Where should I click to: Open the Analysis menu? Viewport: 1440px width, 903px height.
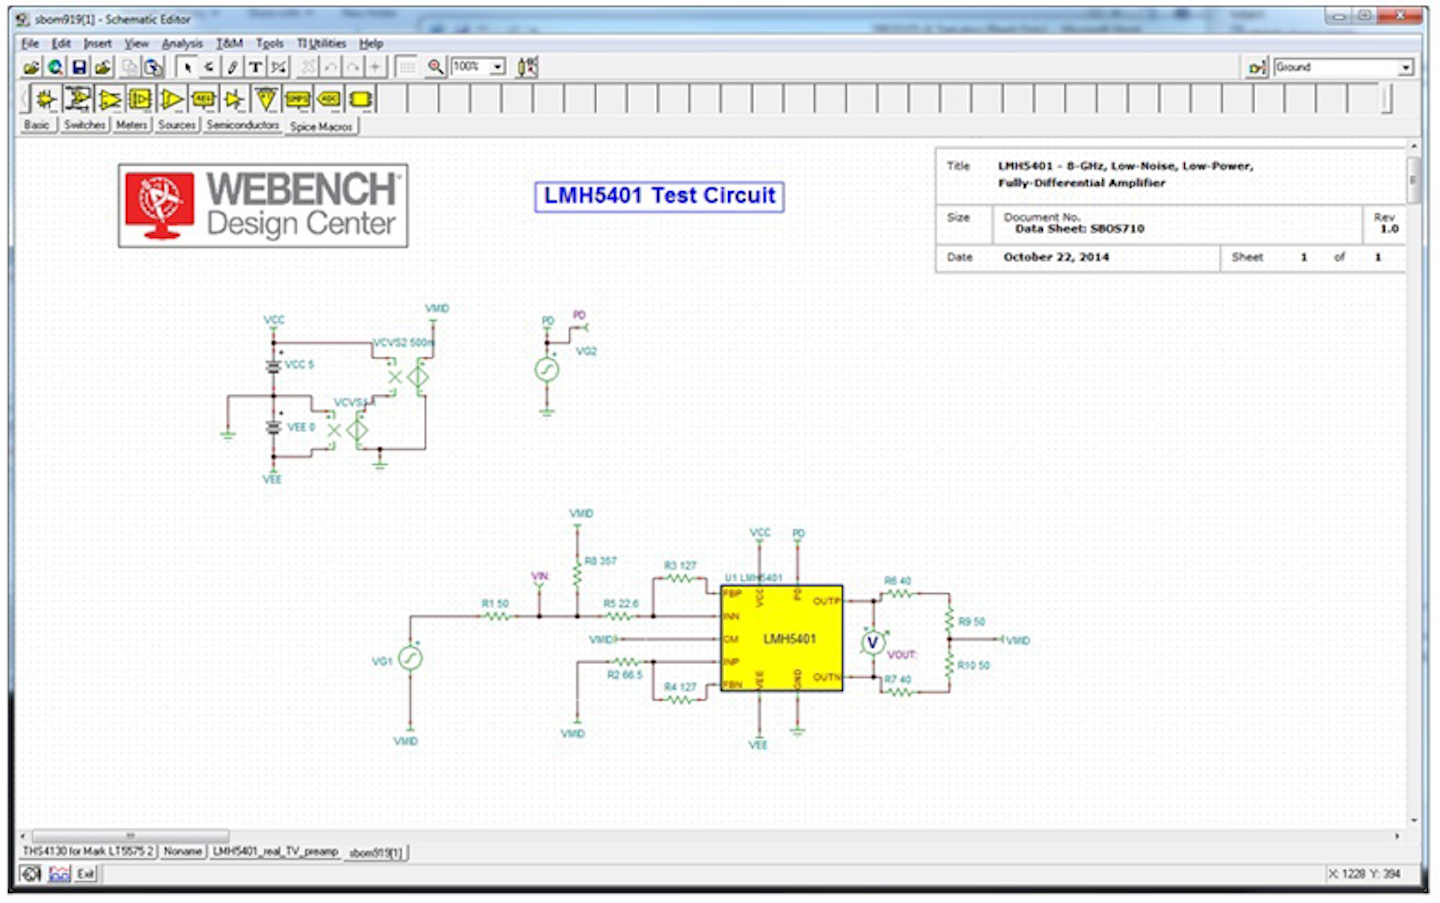coord(182,44)
